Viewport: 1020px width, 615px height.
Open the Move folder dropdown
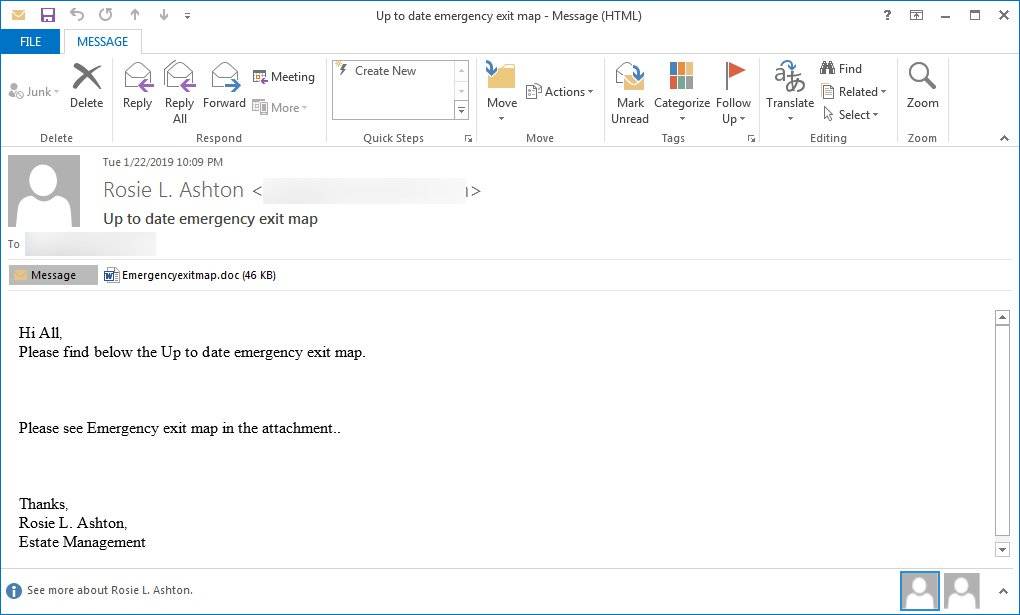pyautogui.click(x=501, y=92)
